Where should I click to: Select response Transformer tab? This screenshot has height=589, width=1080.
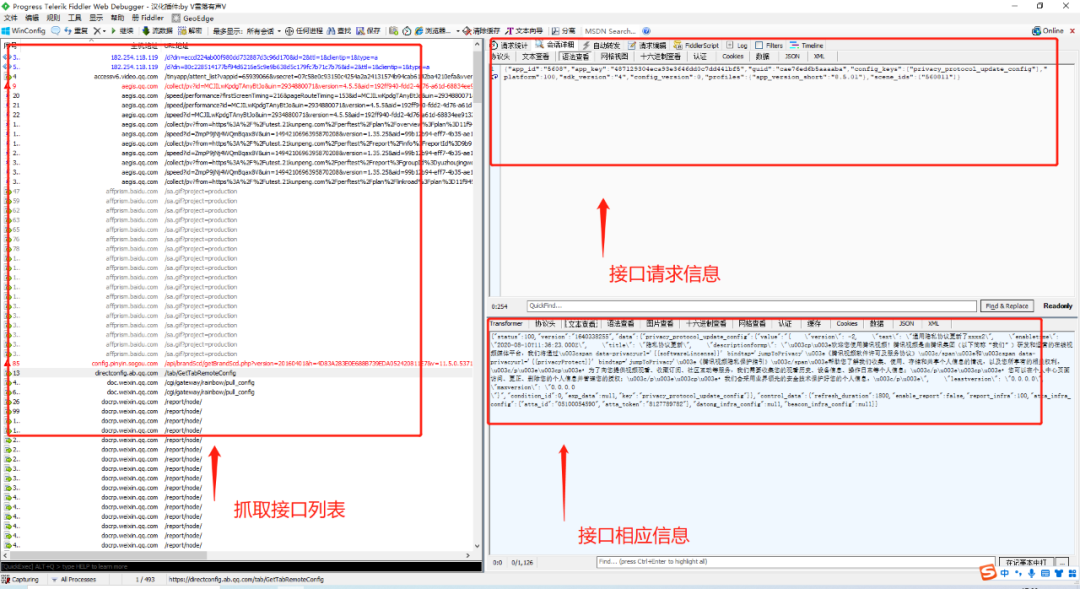coord(506,324)
